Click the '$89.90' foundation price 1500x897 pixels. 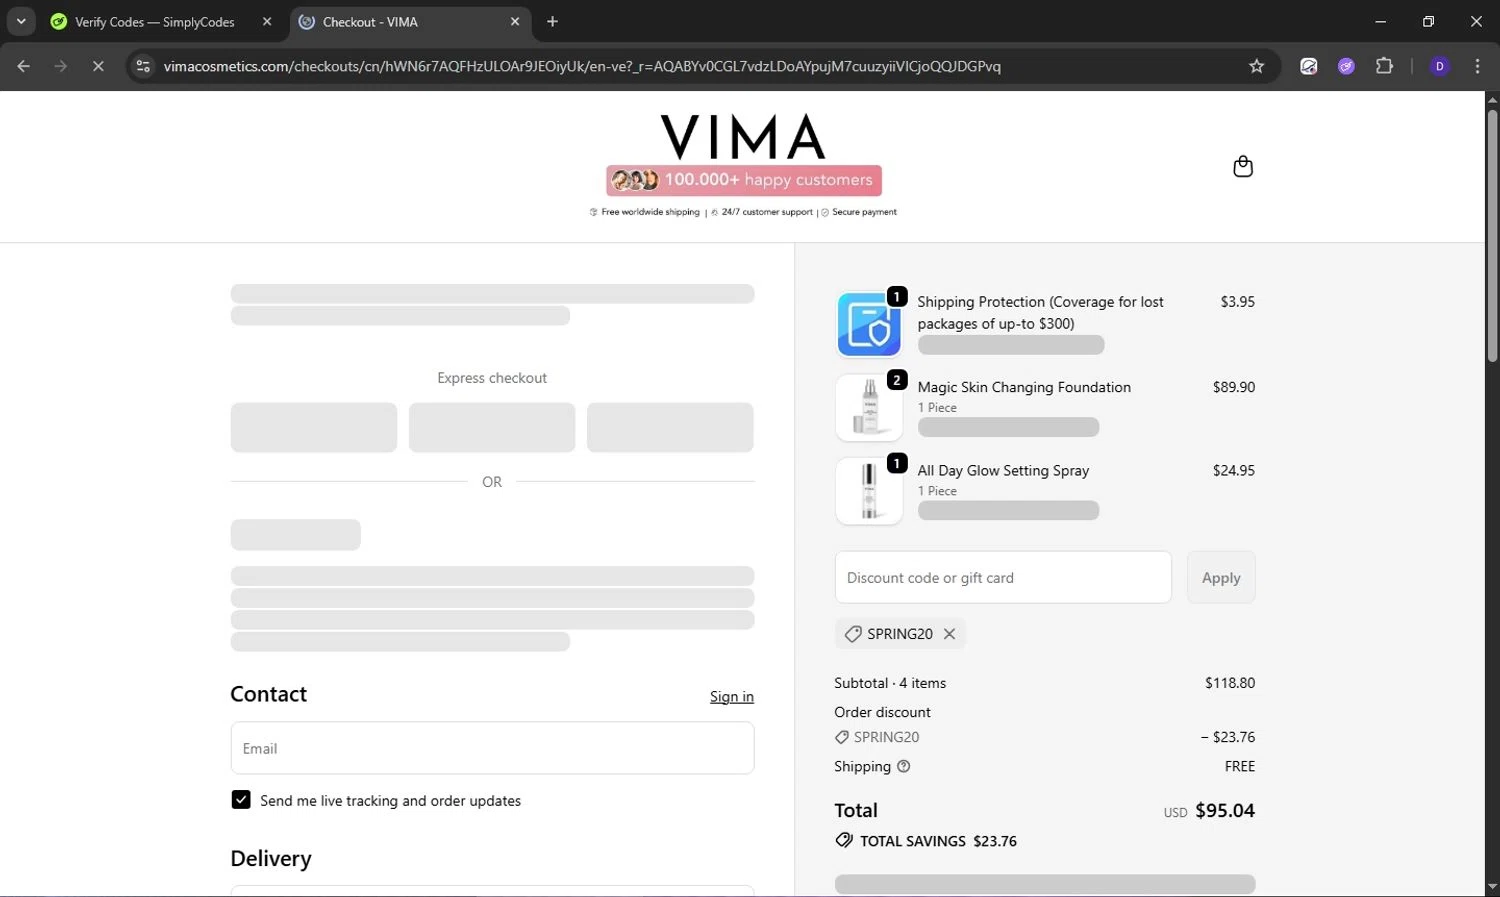(1234, 387)
